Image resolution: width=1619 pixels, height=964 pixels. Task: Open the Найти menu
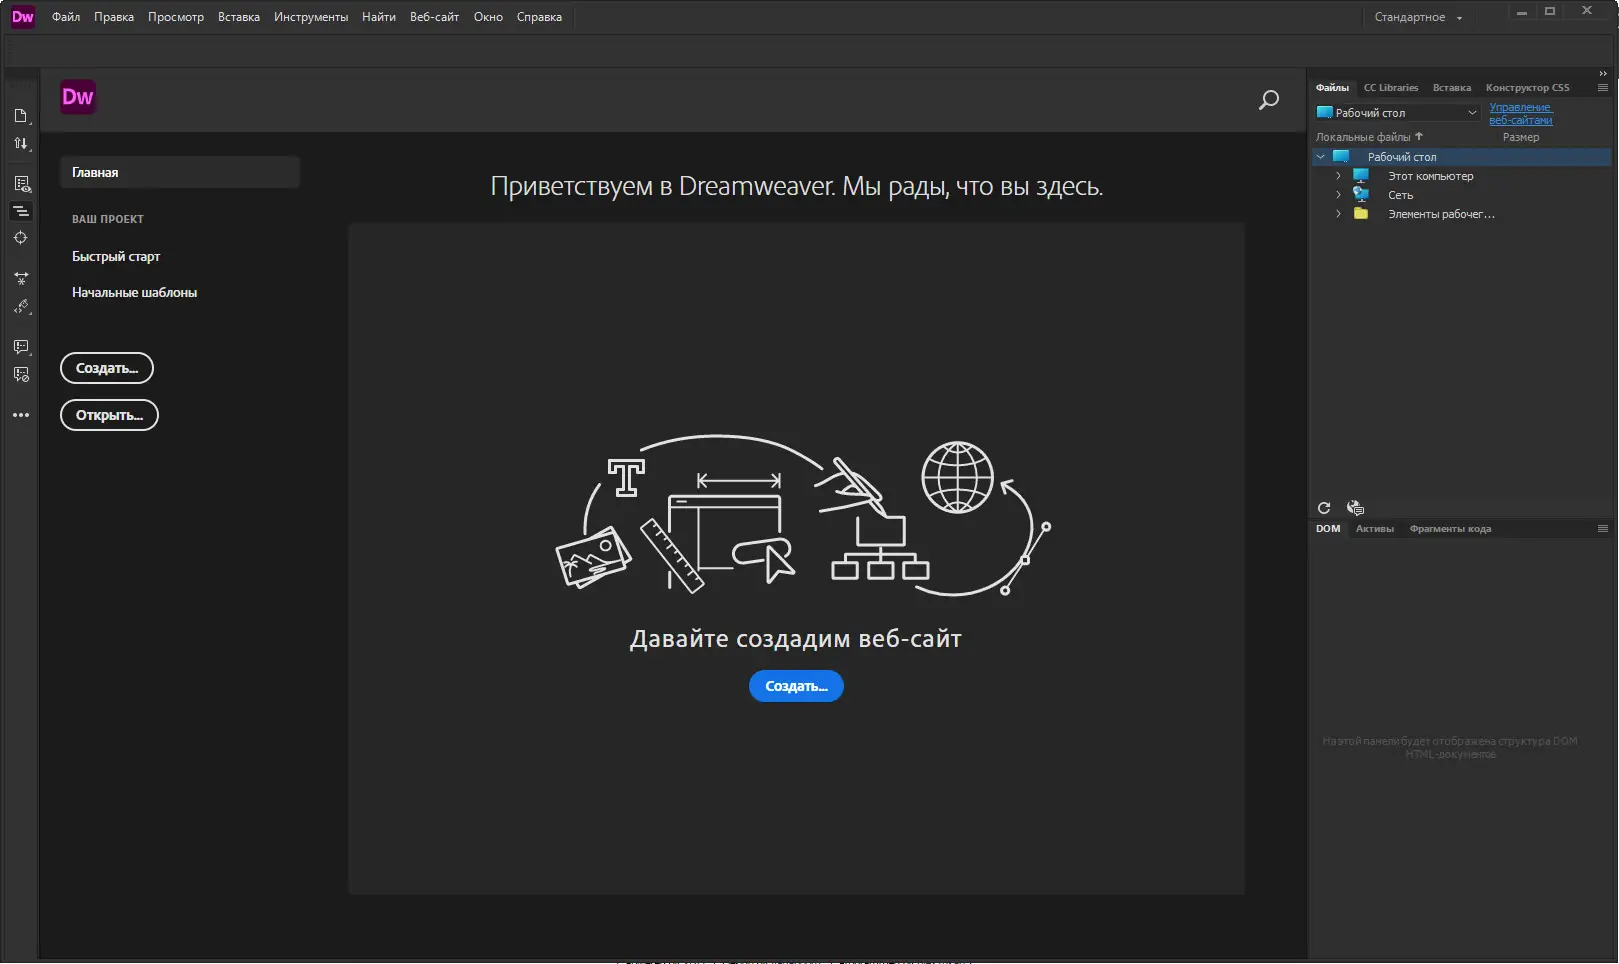(379, 17)
